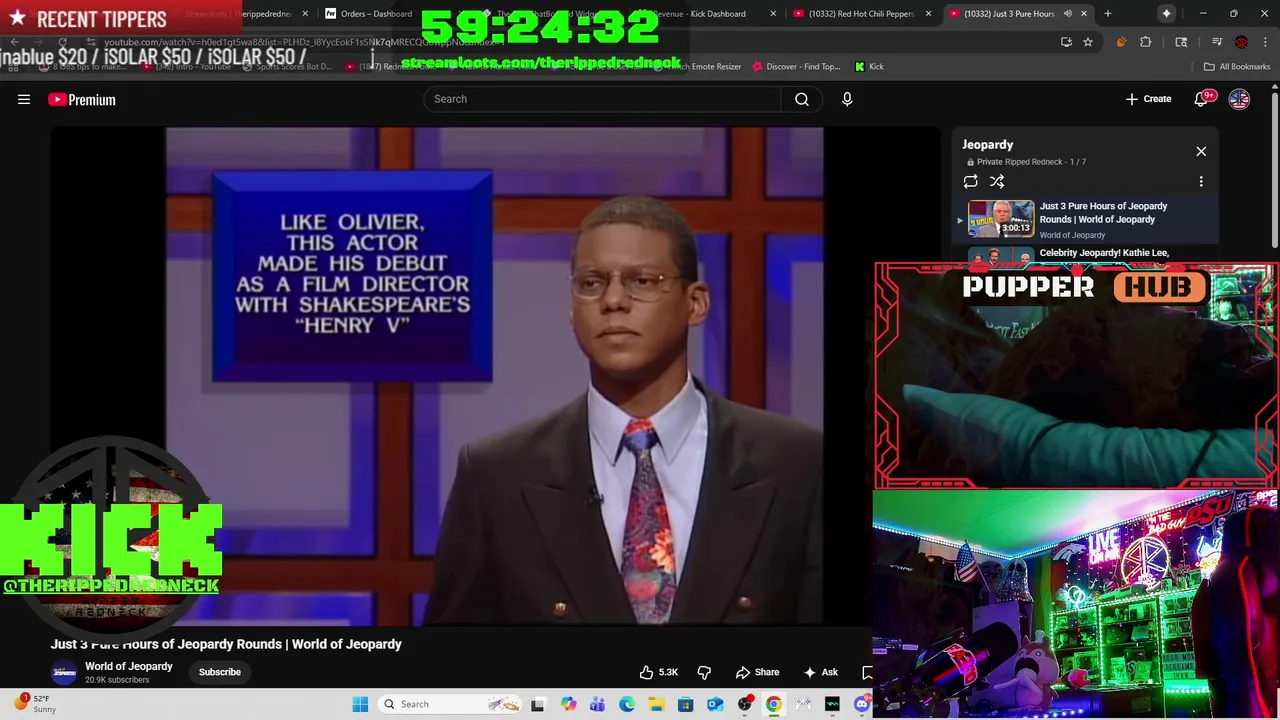Select Just 3 Pure Hours playlist thumbnail
Screen dimensions: 1280x720
coord(1001,219)
